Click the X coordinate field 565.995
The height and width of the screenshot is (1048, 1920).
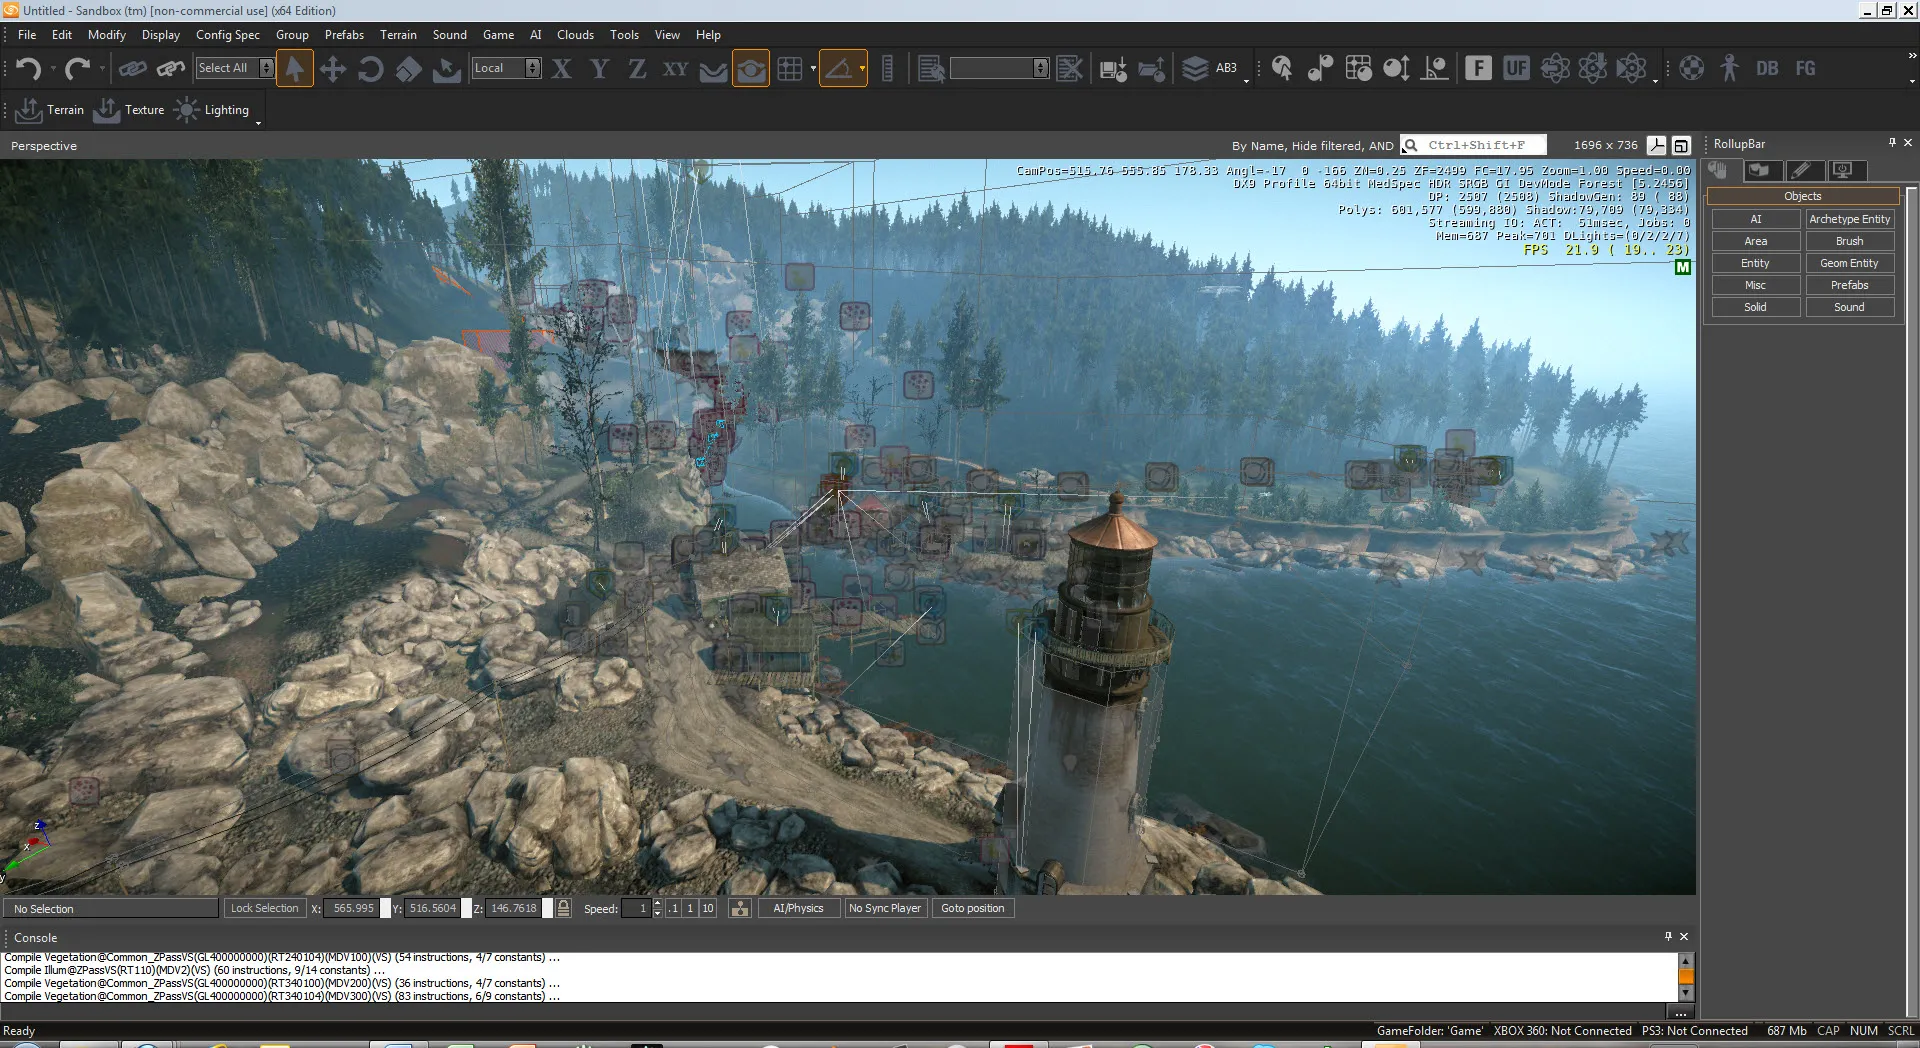353,908
